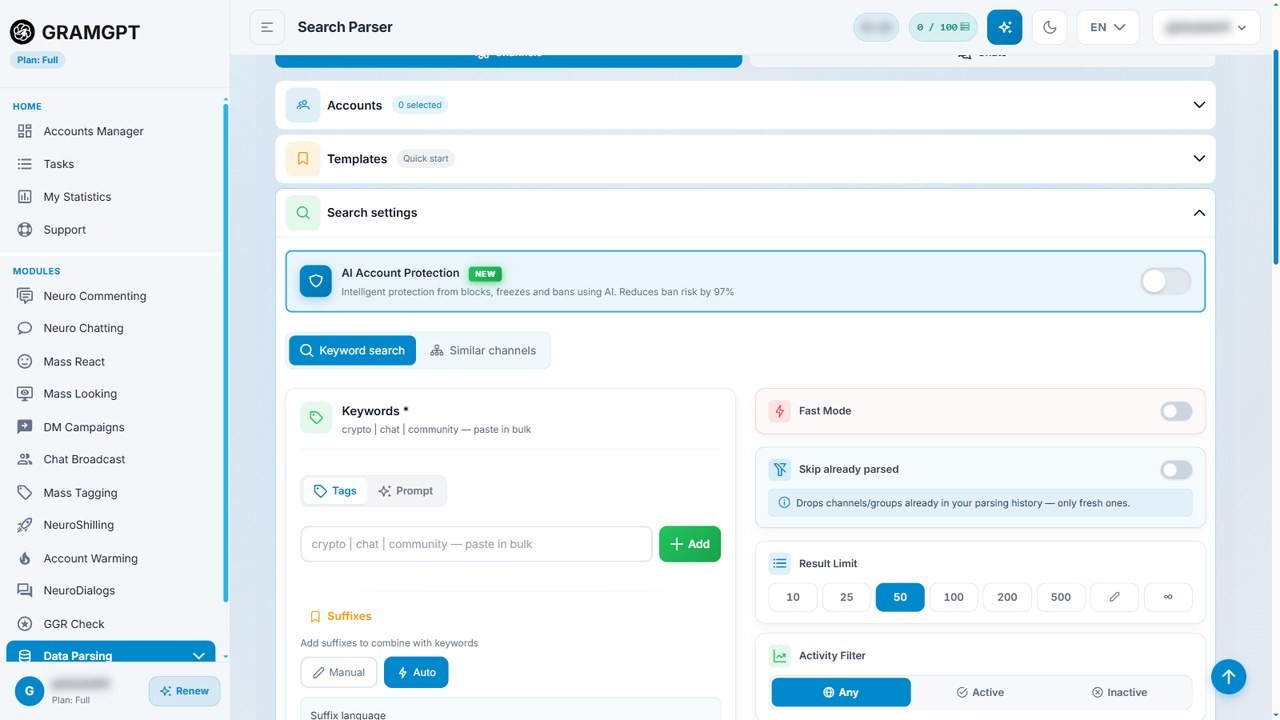Open the EN language dropdown
The width and height of the screenshot is (1280, 720).
tap(1108, 27)
